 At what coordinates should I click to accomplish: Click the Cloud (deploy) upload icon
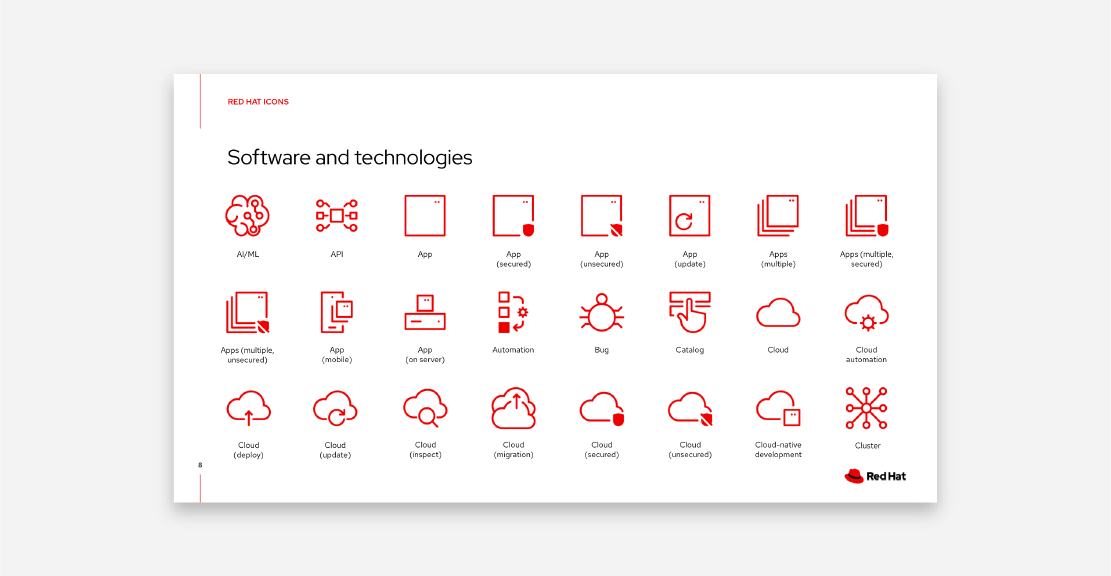pyautogui.click(x=248, y=408)
